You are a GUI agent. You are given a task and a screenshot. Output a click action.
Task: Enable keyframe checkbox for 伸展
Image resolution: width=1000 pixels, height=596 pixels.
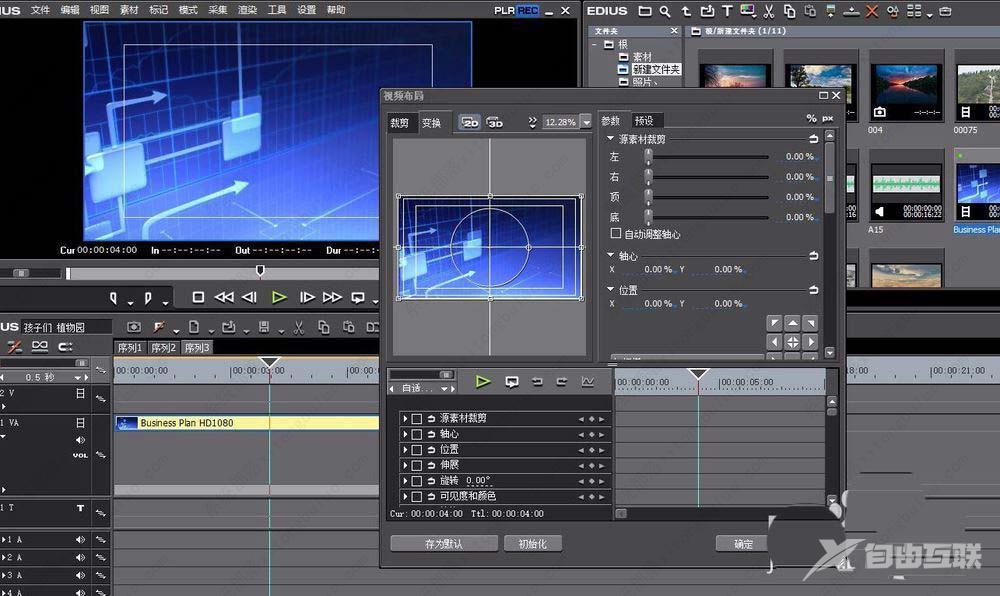pos(416,465)
